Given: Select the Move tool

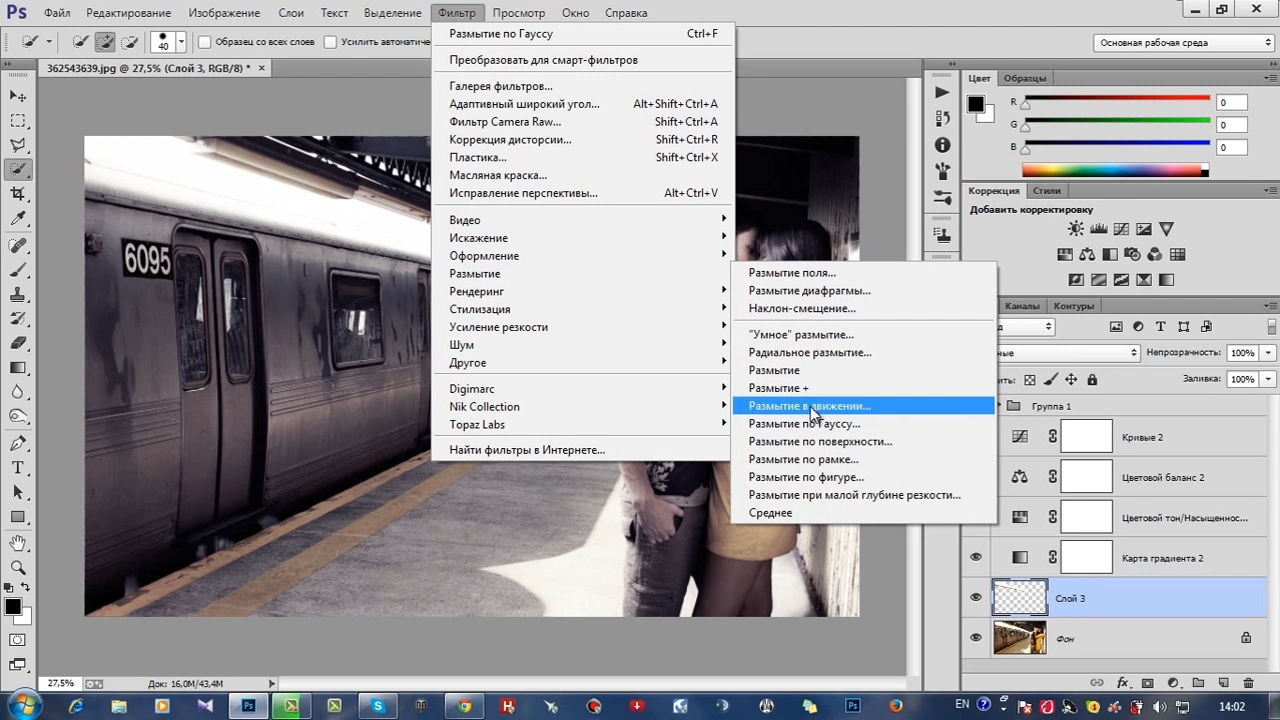Looking at the screenshot, I should point(18,96).
